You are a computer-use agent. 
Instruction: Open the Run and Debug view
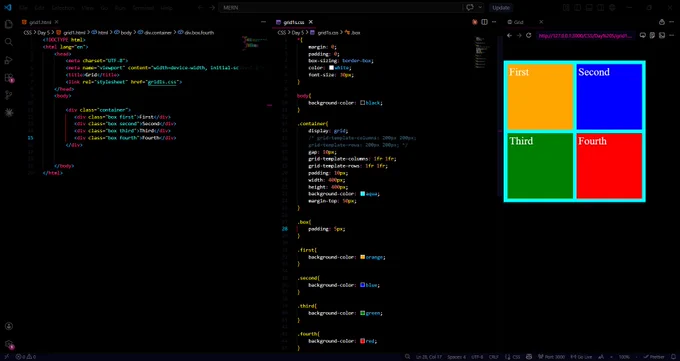click(9, 60)
